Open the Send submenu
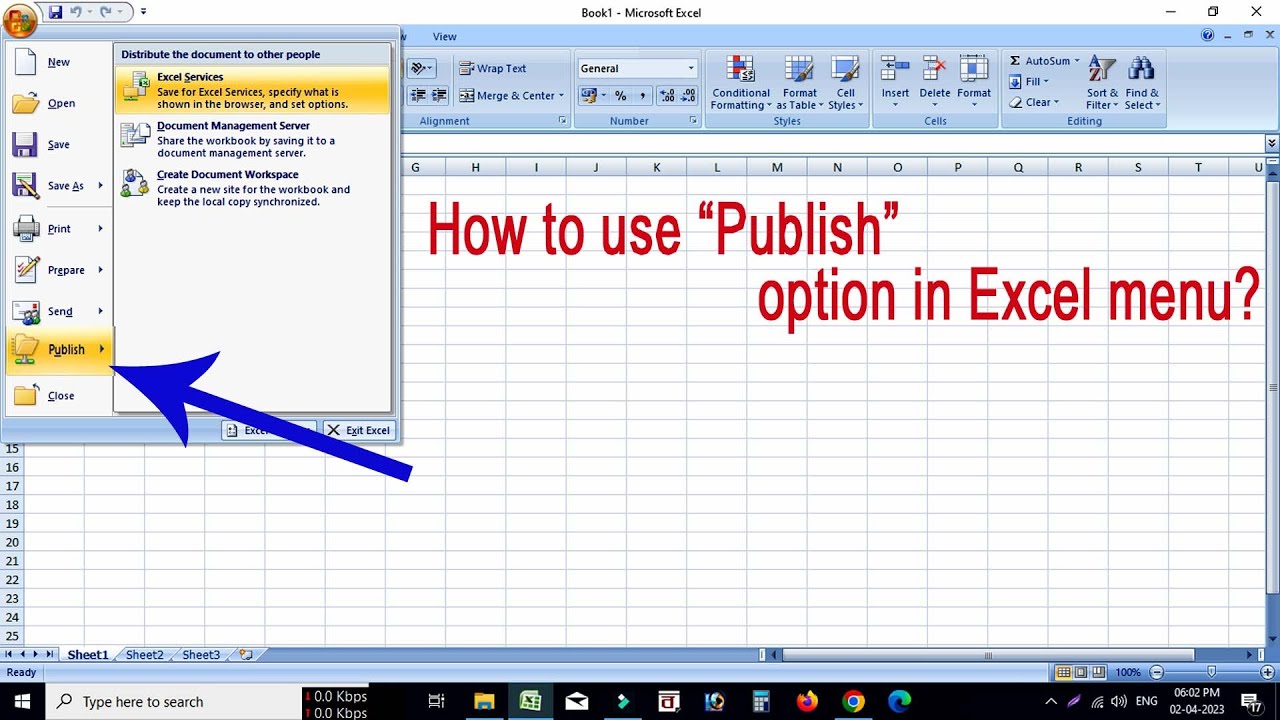This screenshot has width=1280, height=720. pyautogui.click(x=57, y=311)
